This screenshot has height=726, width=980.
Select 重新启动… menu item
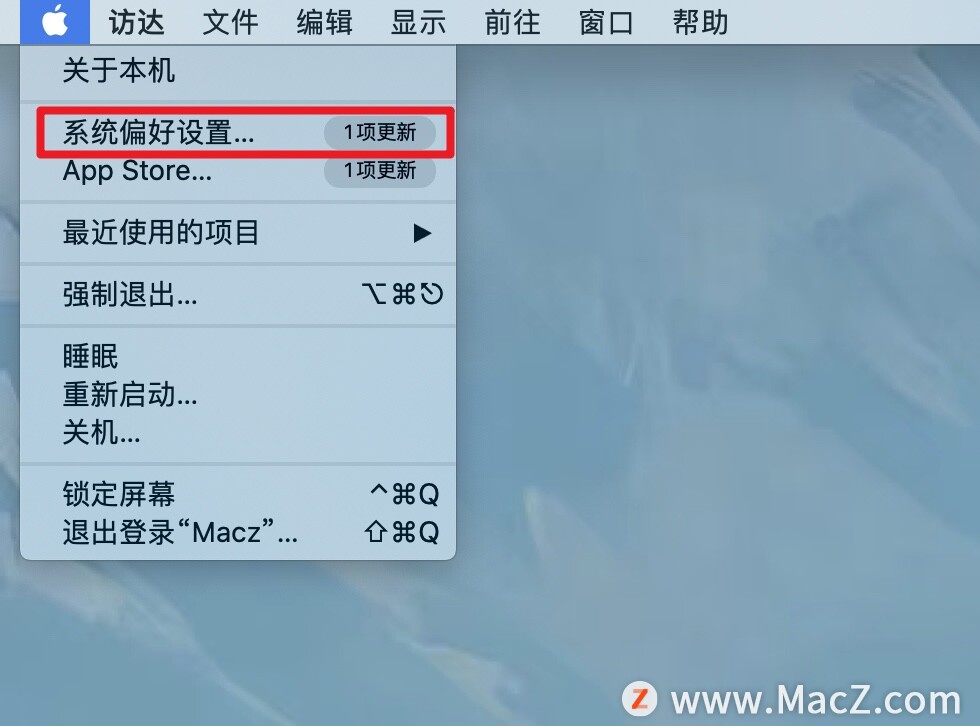tap(238, 394)
